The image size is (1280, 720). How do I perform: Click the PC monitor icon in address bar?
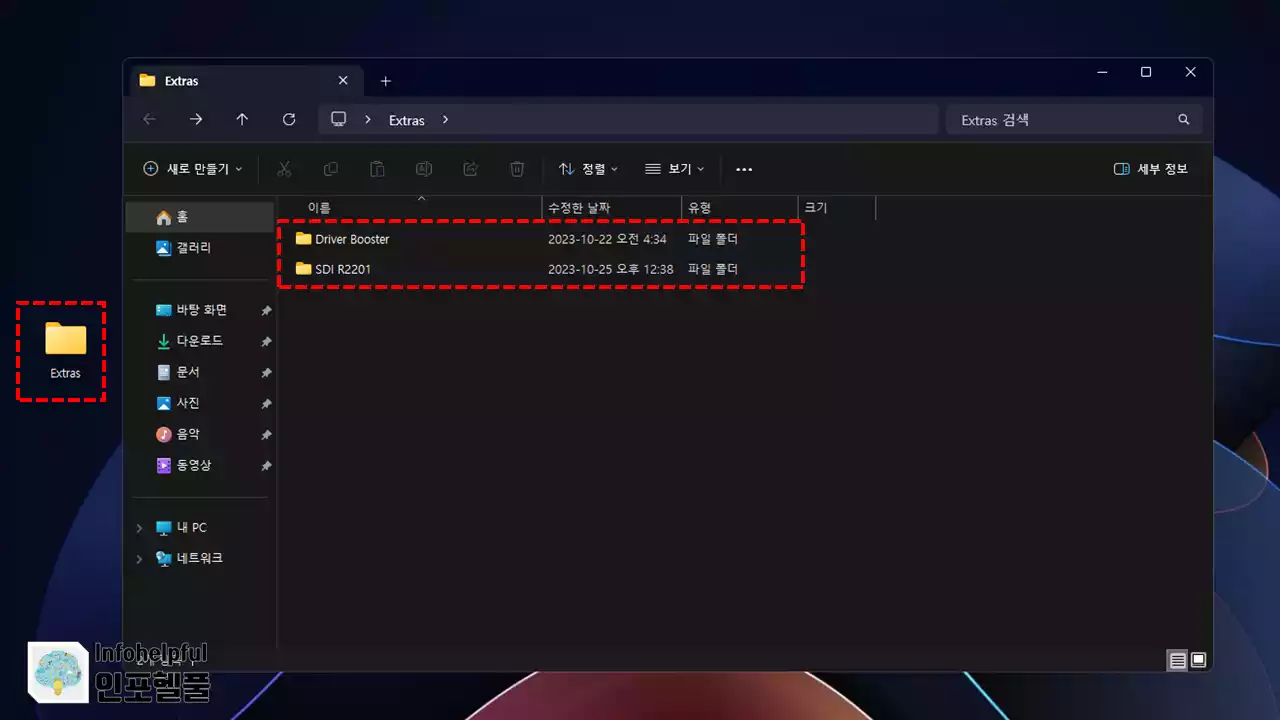coord(339,119)
